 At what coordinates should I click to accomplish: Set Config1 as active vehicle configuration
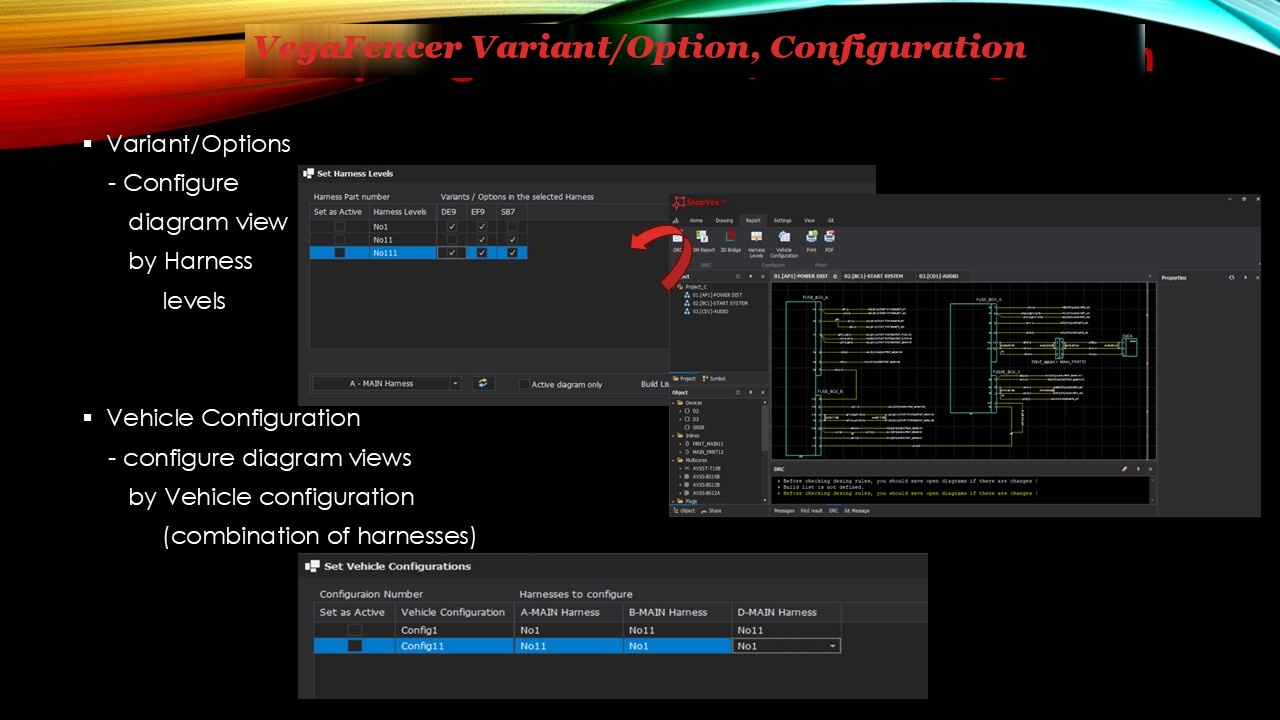point(354,630)
